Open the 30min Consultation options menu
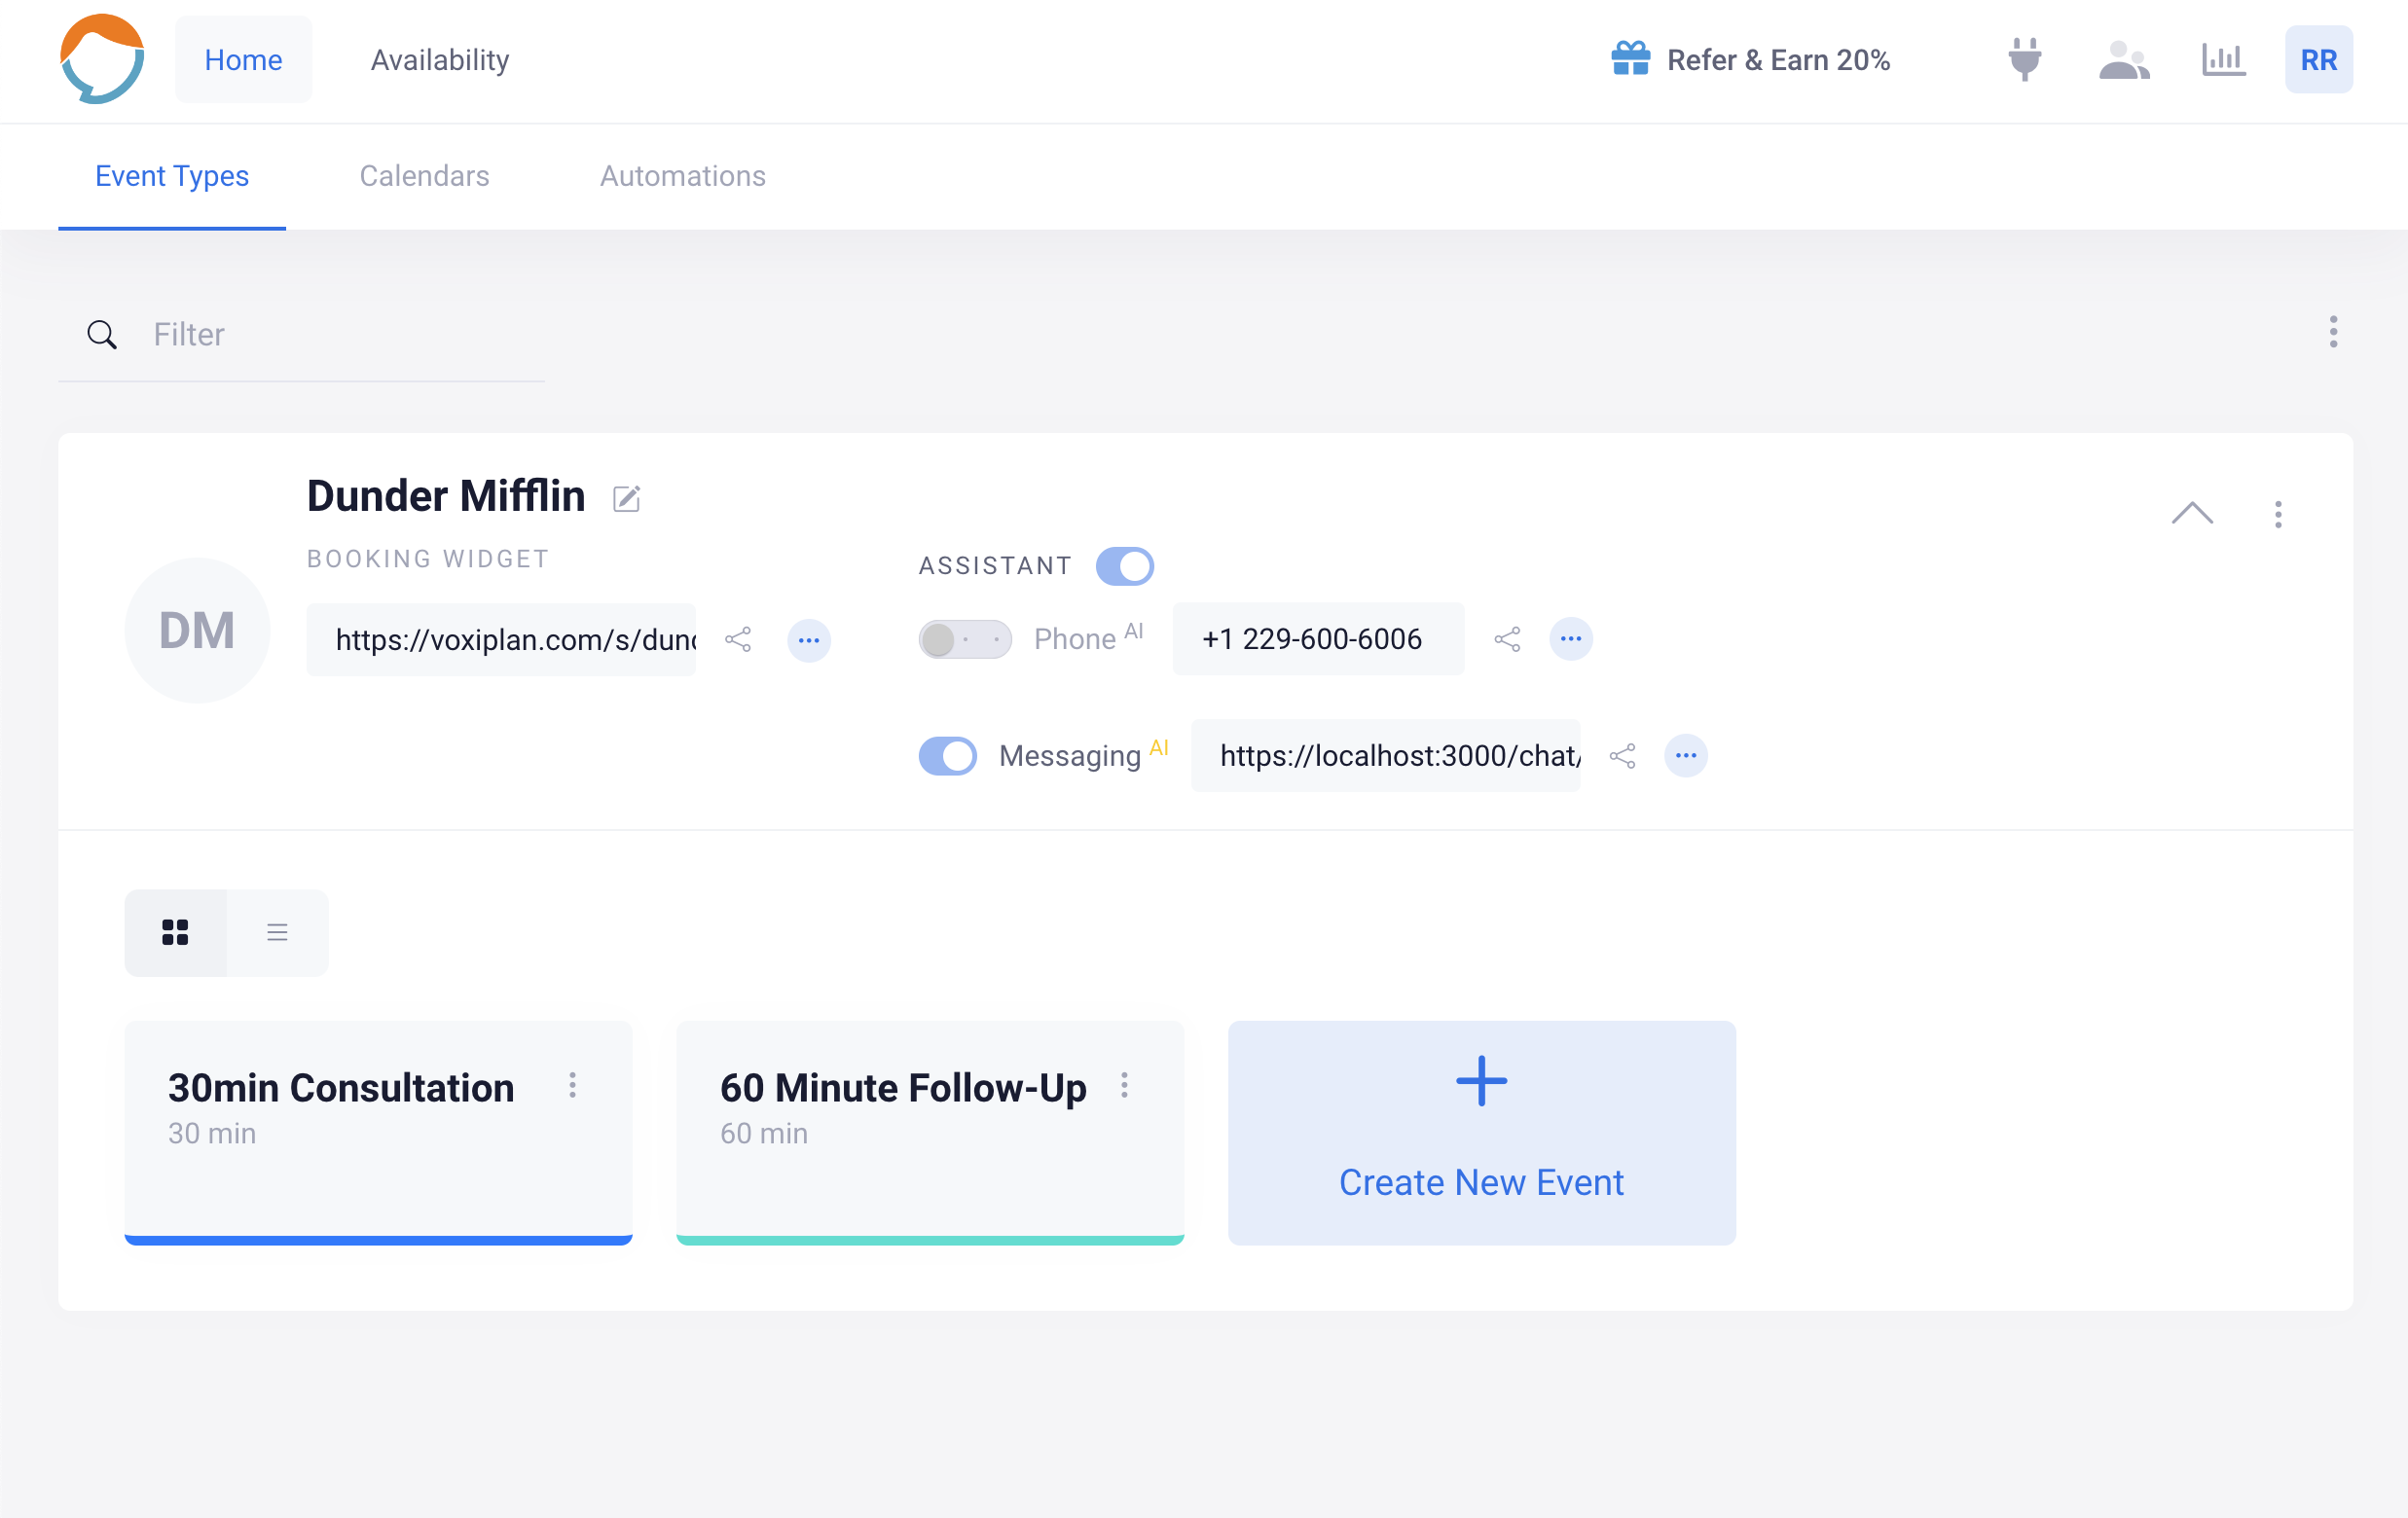Viewport: 2408px width, 1518px height. pyautogui.click(x=573, y=1087)
